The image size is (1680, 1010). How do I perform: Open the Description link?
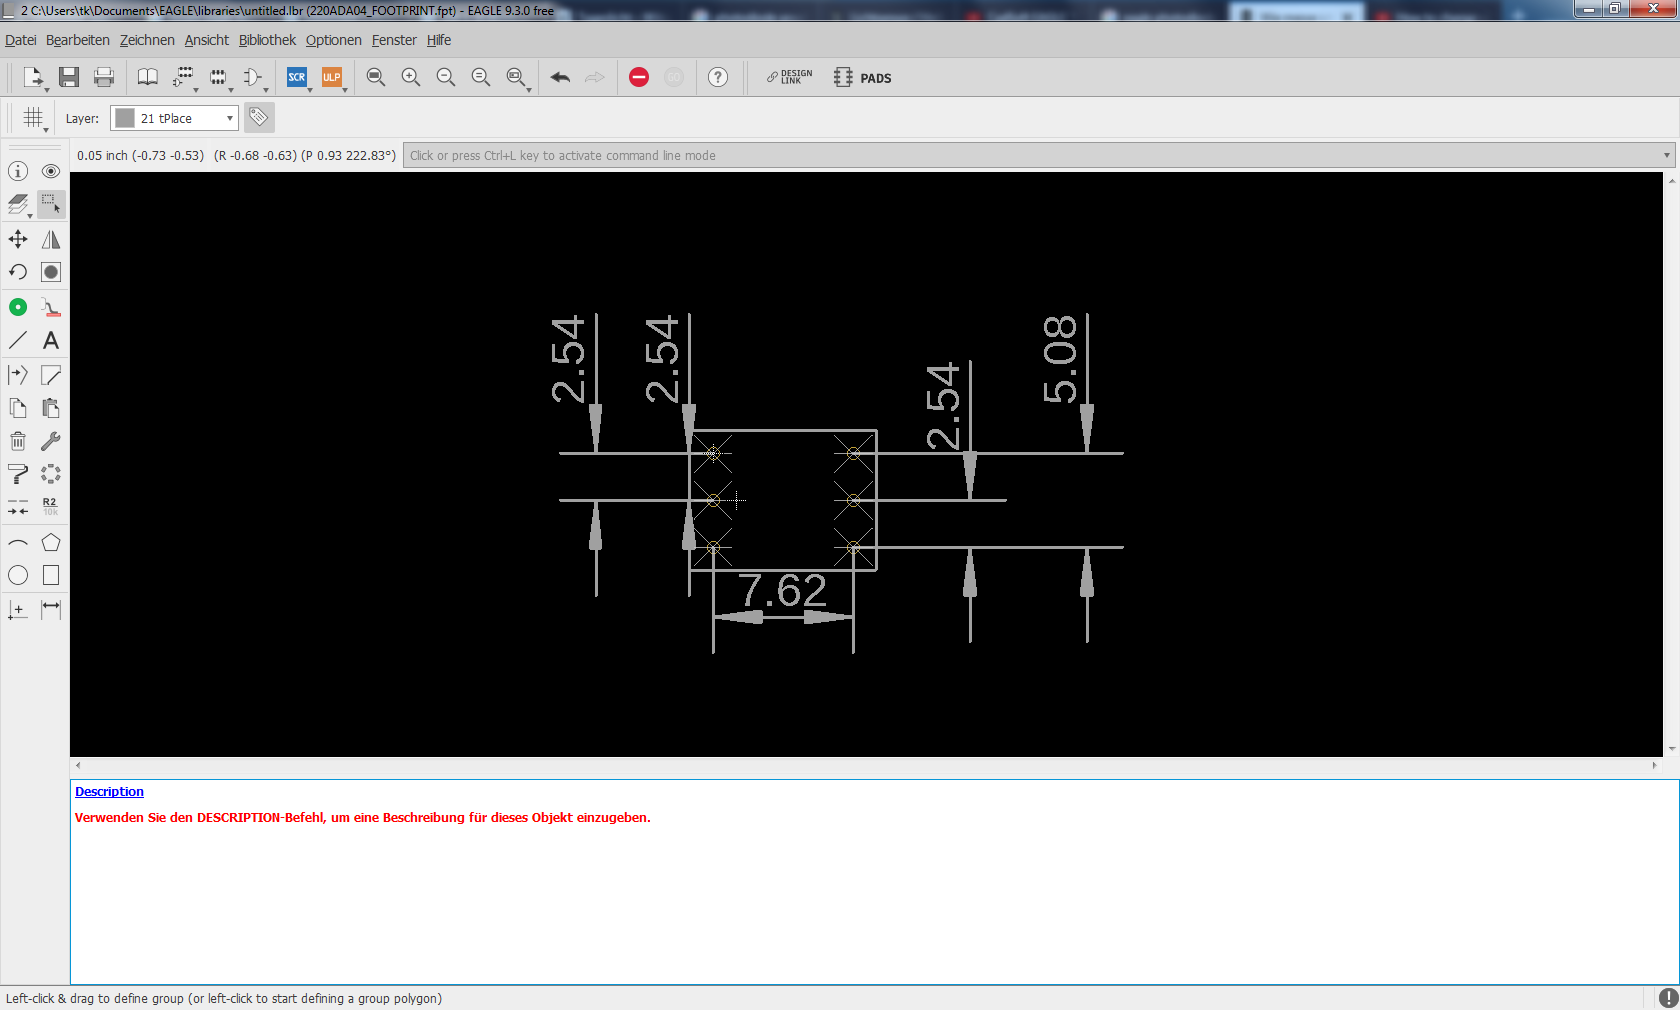(109, 791)
